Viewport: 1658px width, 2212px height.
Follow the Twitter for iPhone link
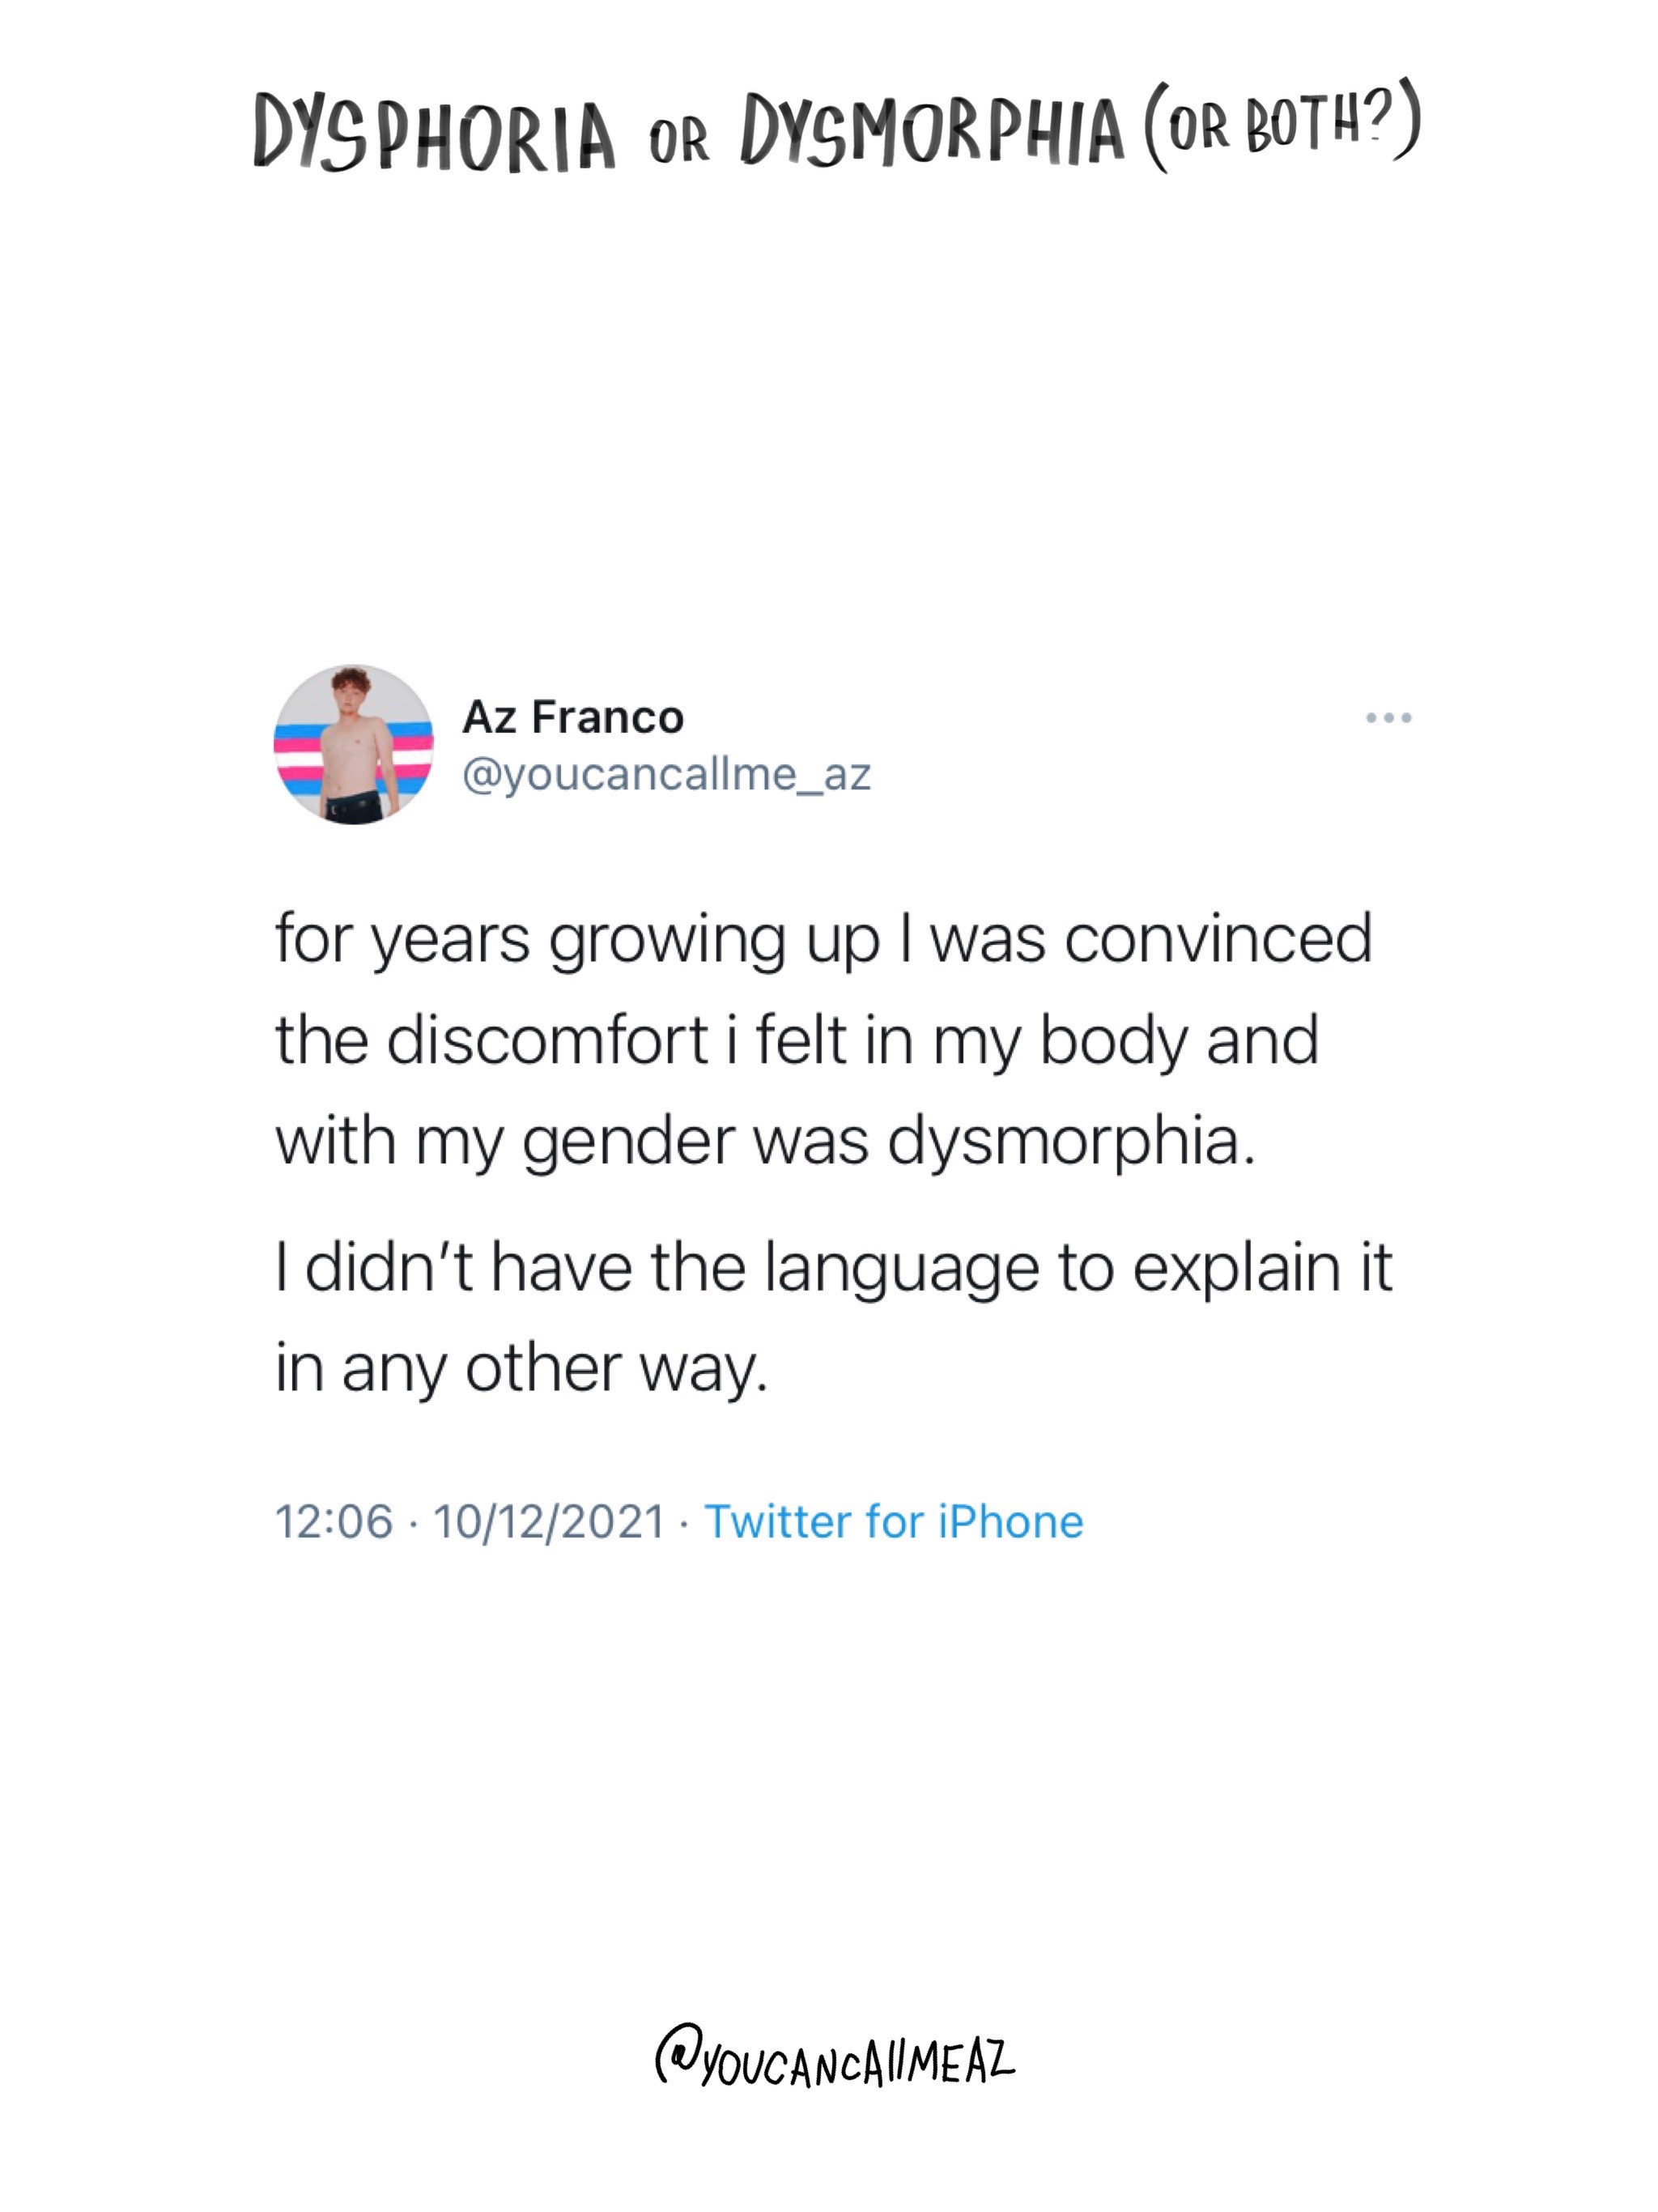[893, 1522]
